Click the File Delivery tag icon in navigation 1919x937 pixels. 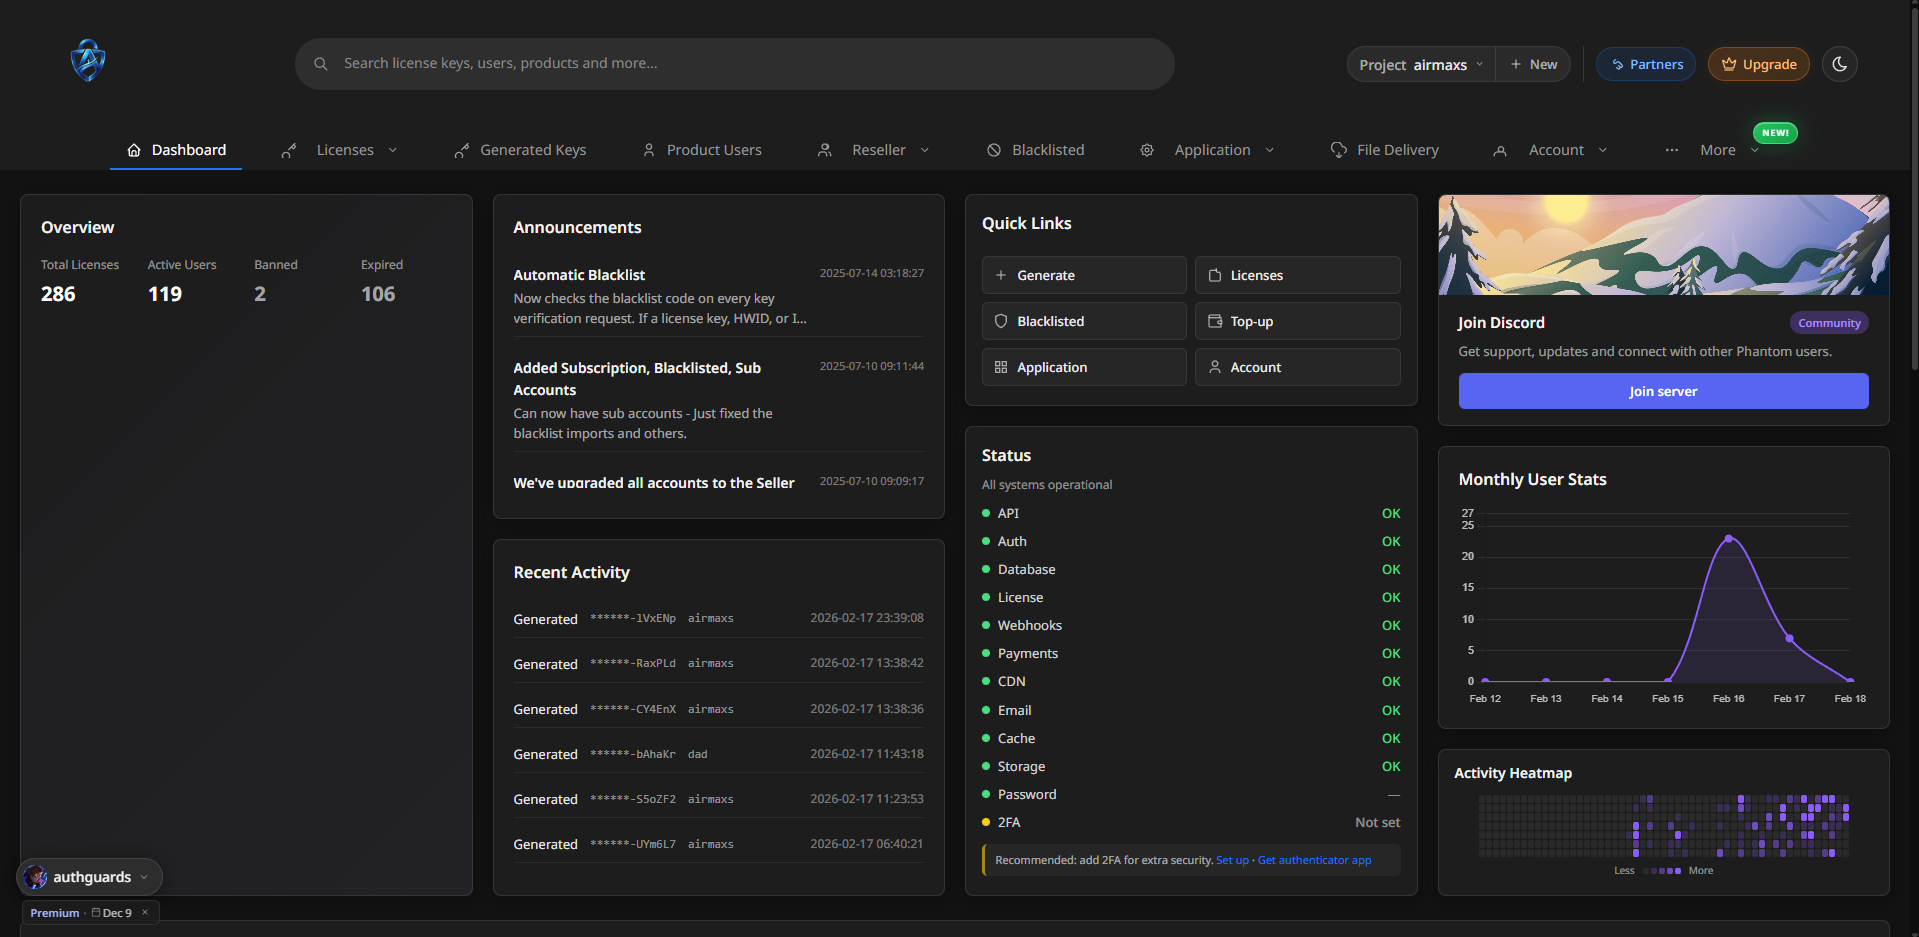point(1338,149)
